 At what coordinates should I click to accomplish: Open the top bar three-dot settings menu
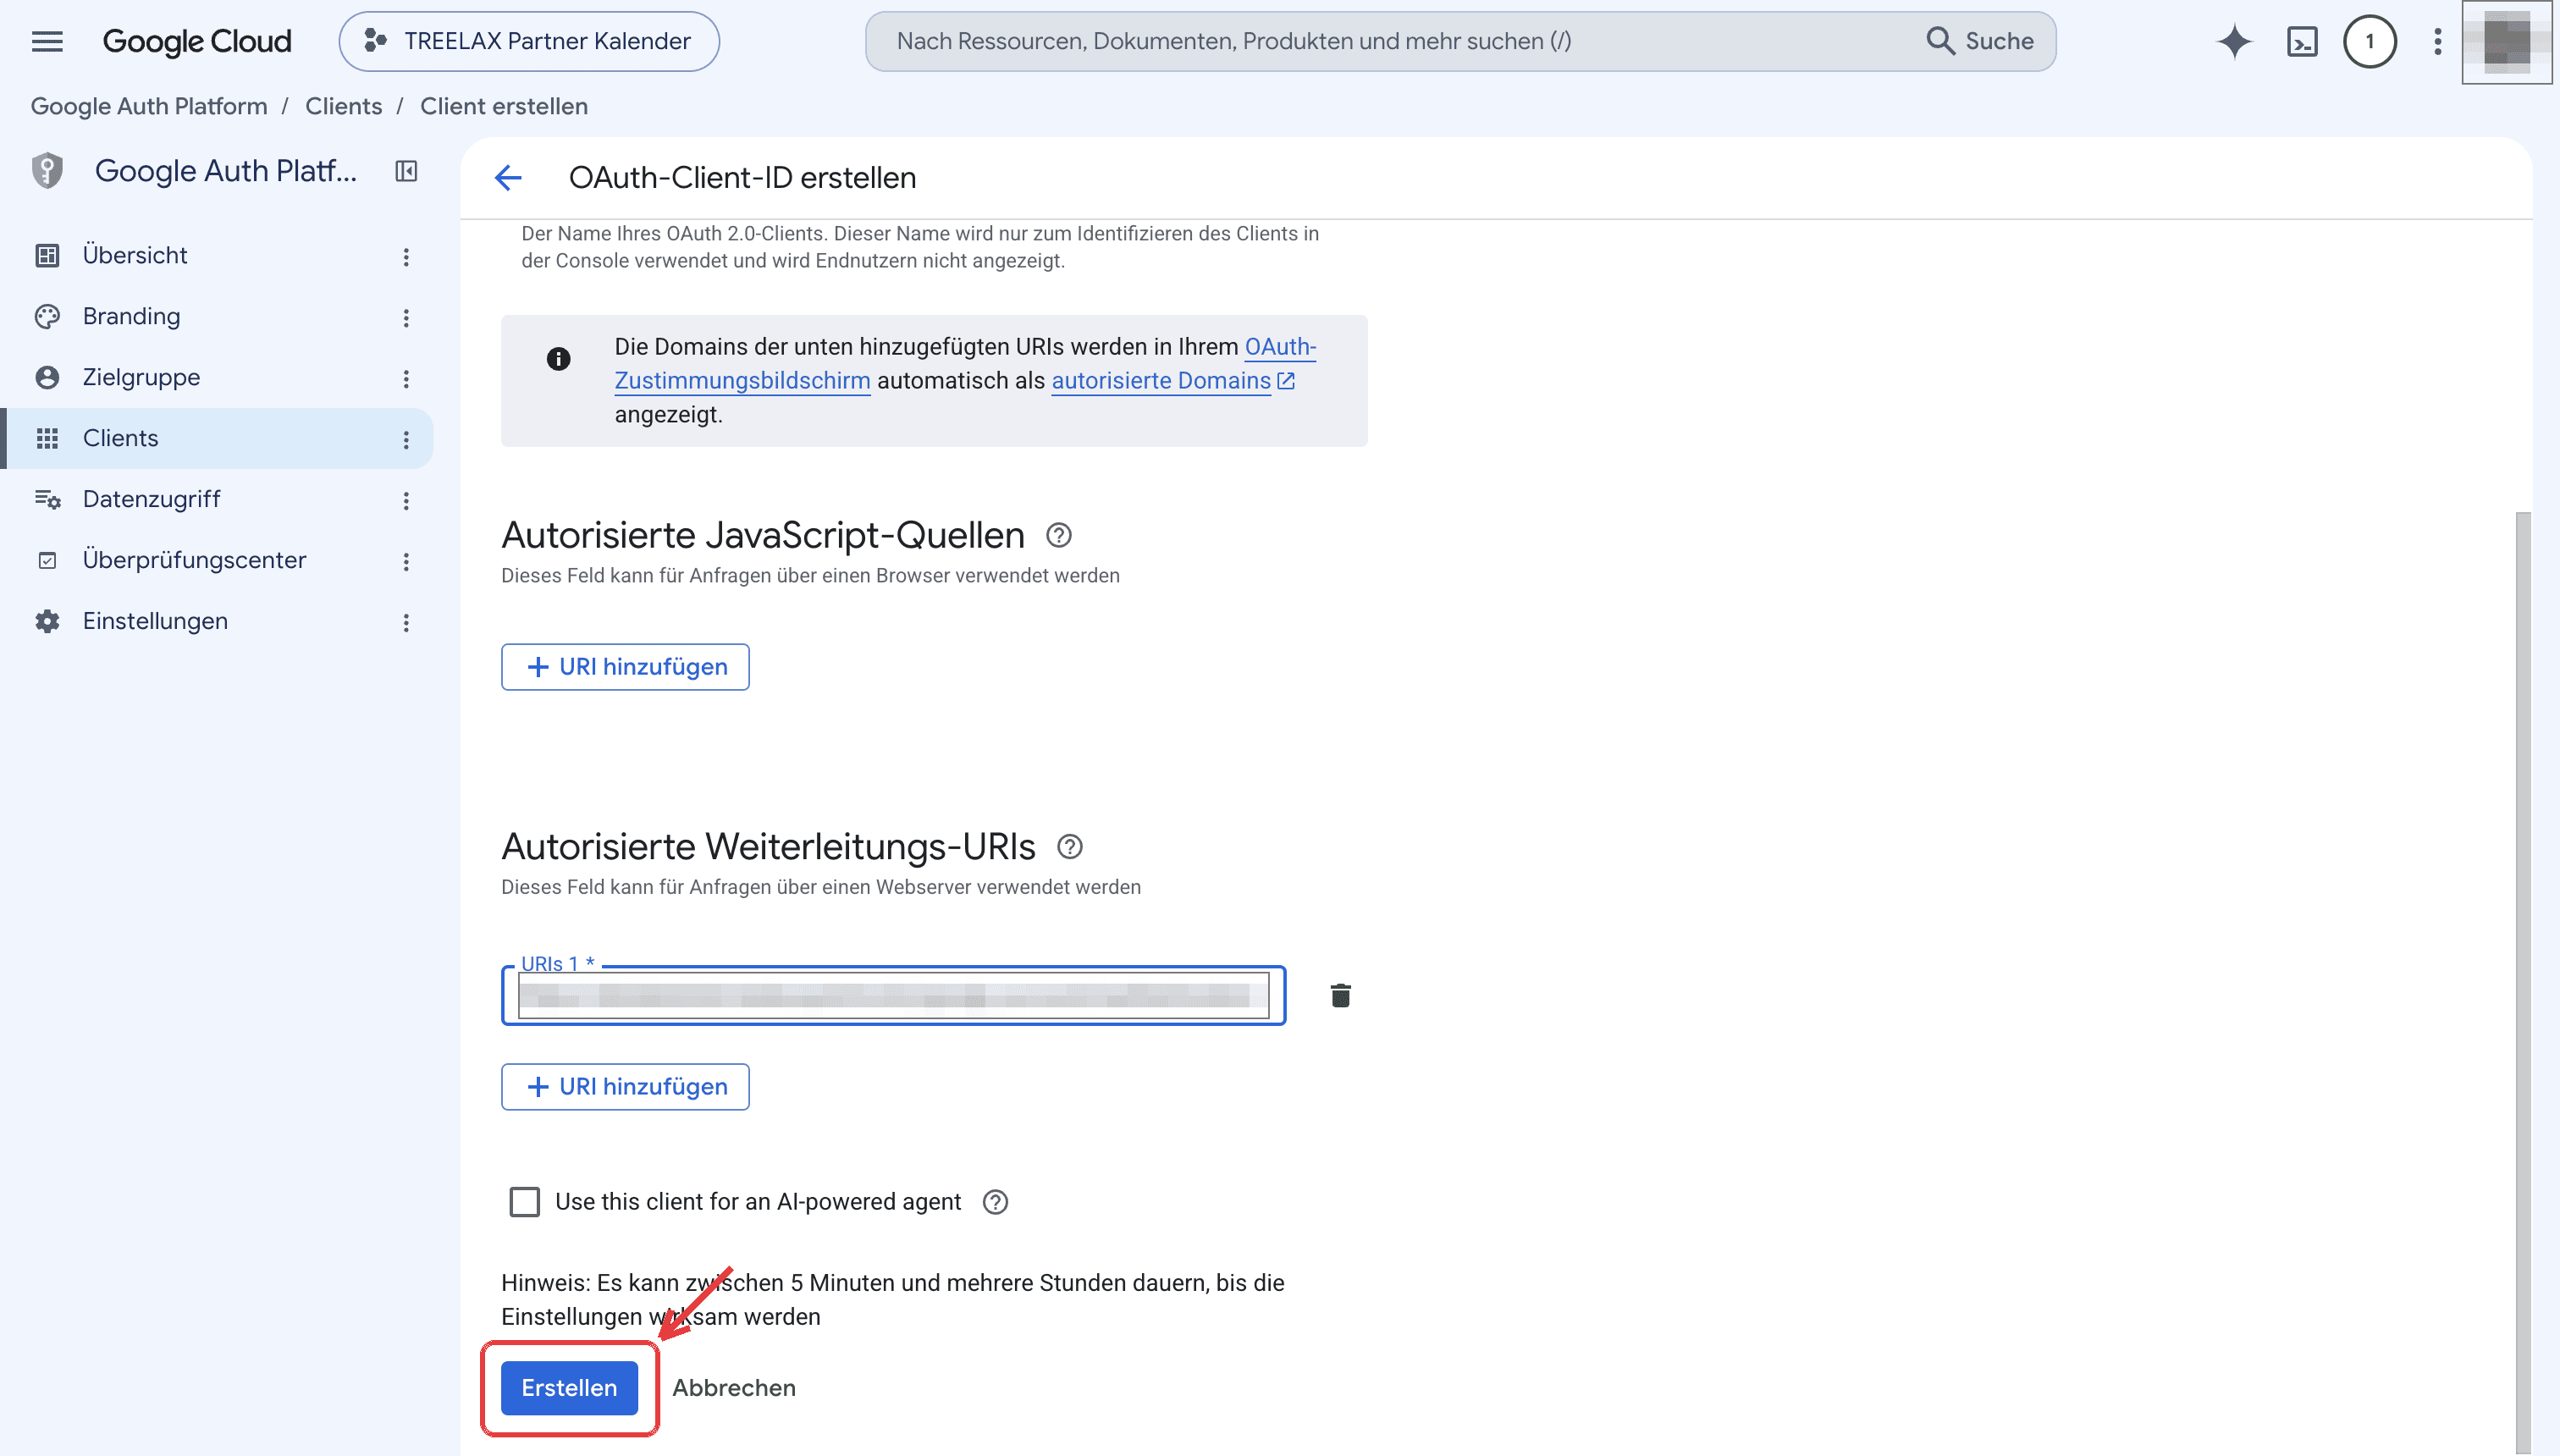[2438, 41]
